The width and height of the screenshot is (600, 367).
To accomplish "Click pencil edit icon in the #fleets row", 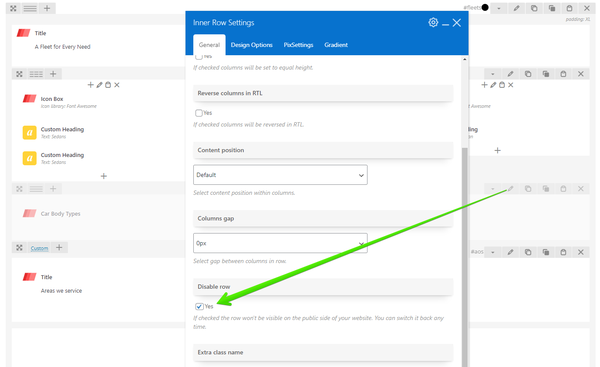I will click(x=516, y=8).
